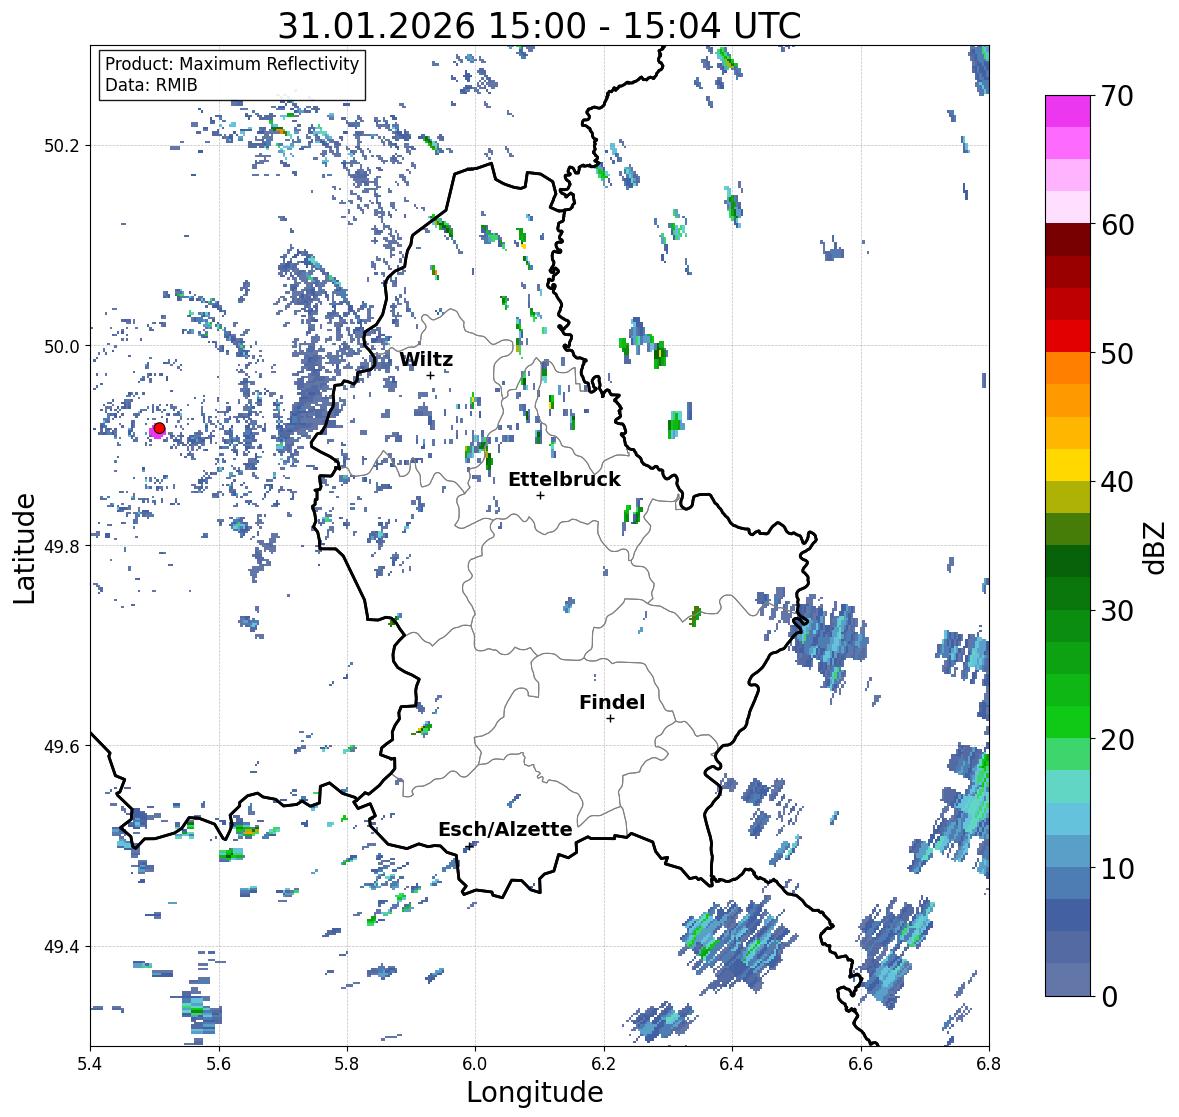The image size is (1179, 1117).
Task: Click the longitude tick label 6.6
Action: coord(860,1064)
